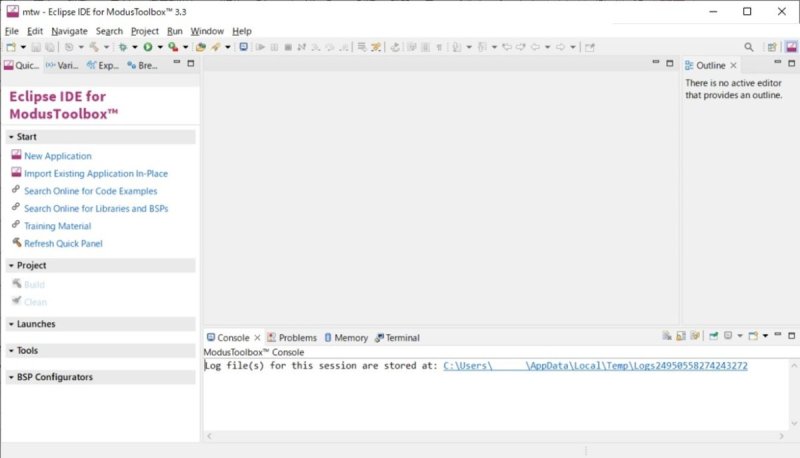Toggle Pin Console icon
Viewport: 800px width, 458px height.
point(713,336)
